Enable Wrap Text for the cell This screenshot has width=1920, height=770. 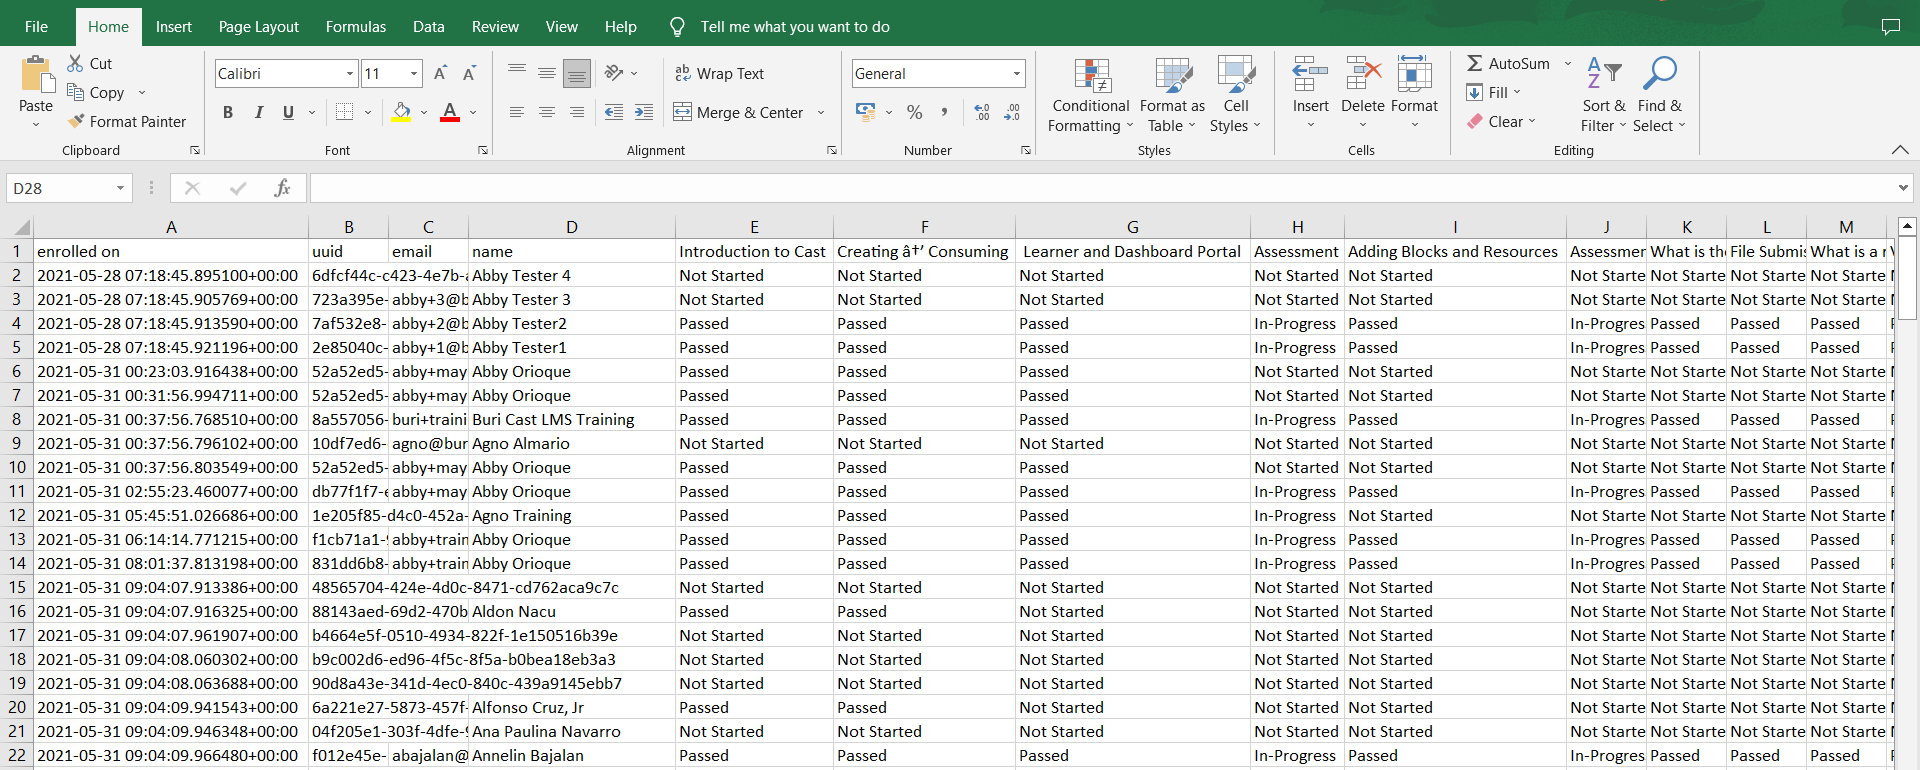coord(720,73)
